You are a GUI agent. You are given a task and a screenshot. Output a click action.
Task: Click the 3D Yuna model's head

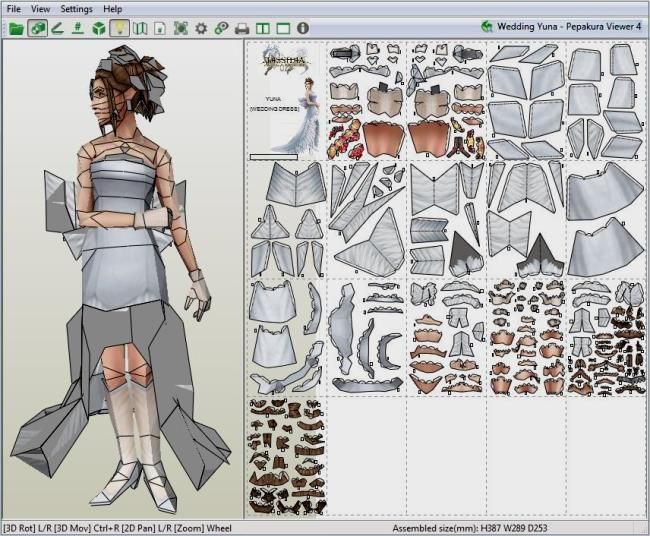point(126,89)
